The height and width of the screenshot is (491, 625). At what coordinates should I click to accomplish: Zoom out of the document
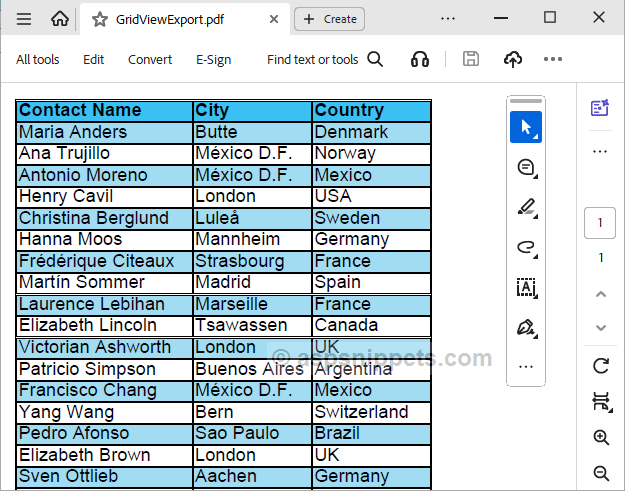(601, 473)
